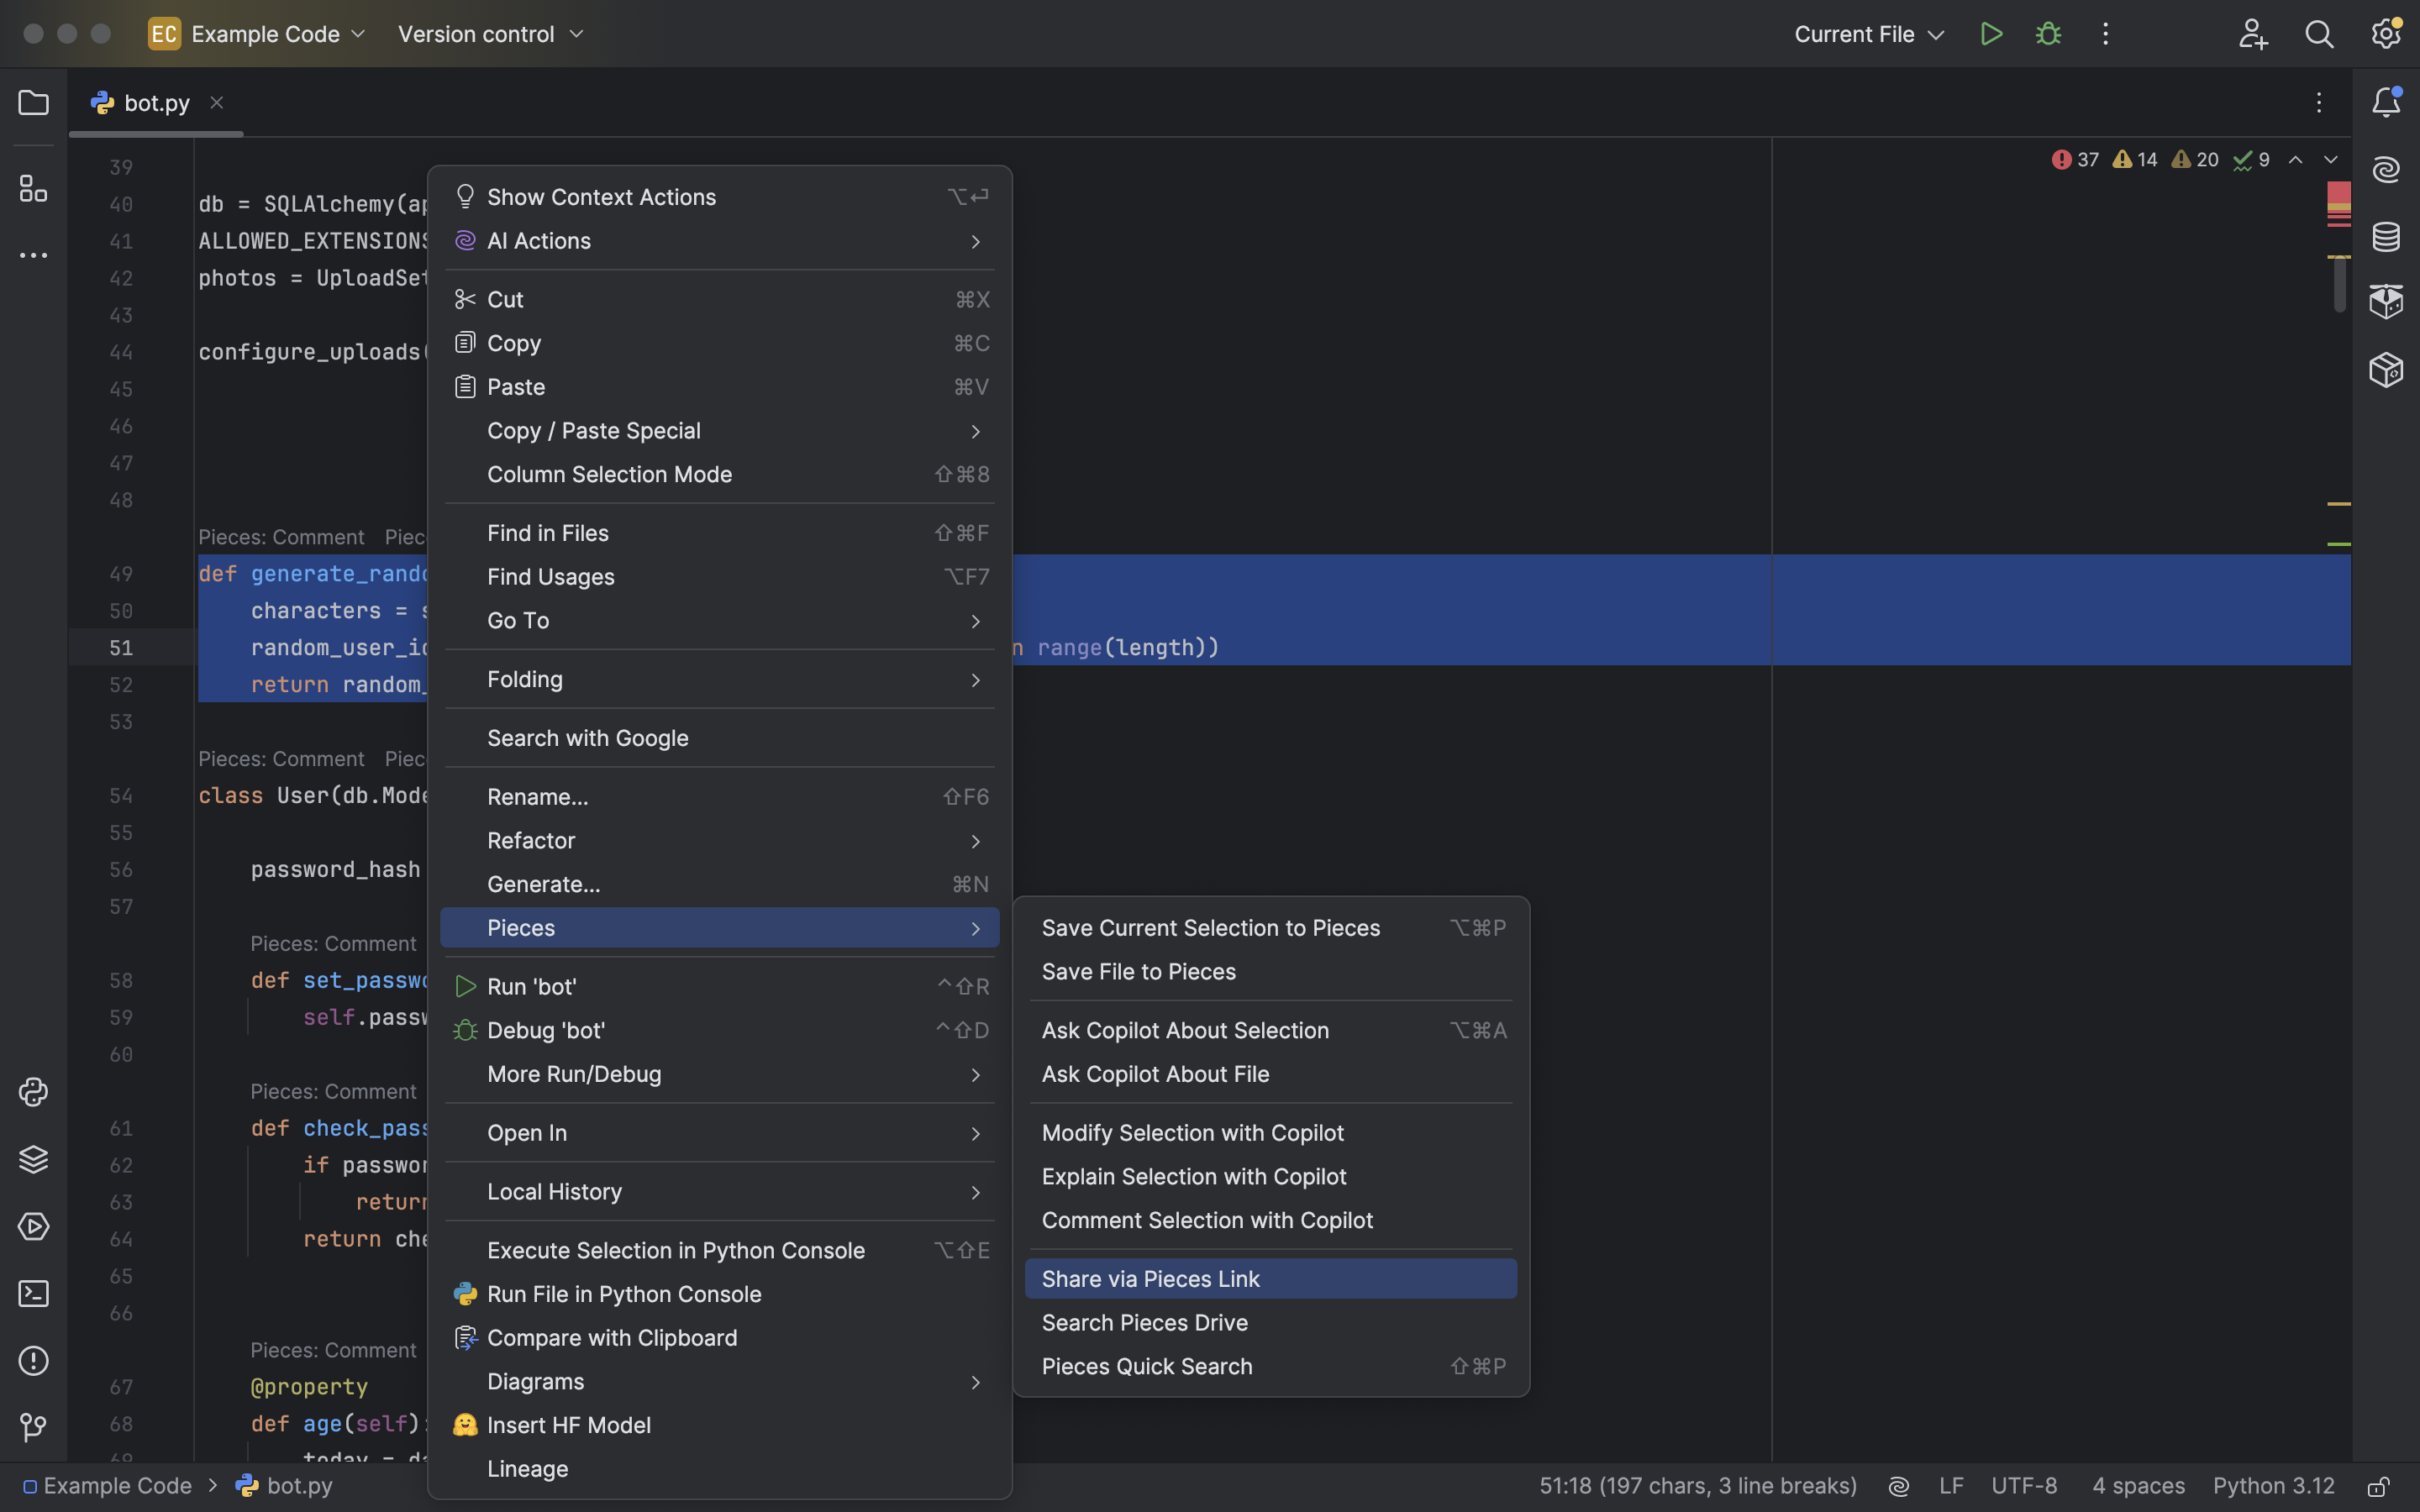
Task: Open the Terminal tool window
Action: 33,1294
